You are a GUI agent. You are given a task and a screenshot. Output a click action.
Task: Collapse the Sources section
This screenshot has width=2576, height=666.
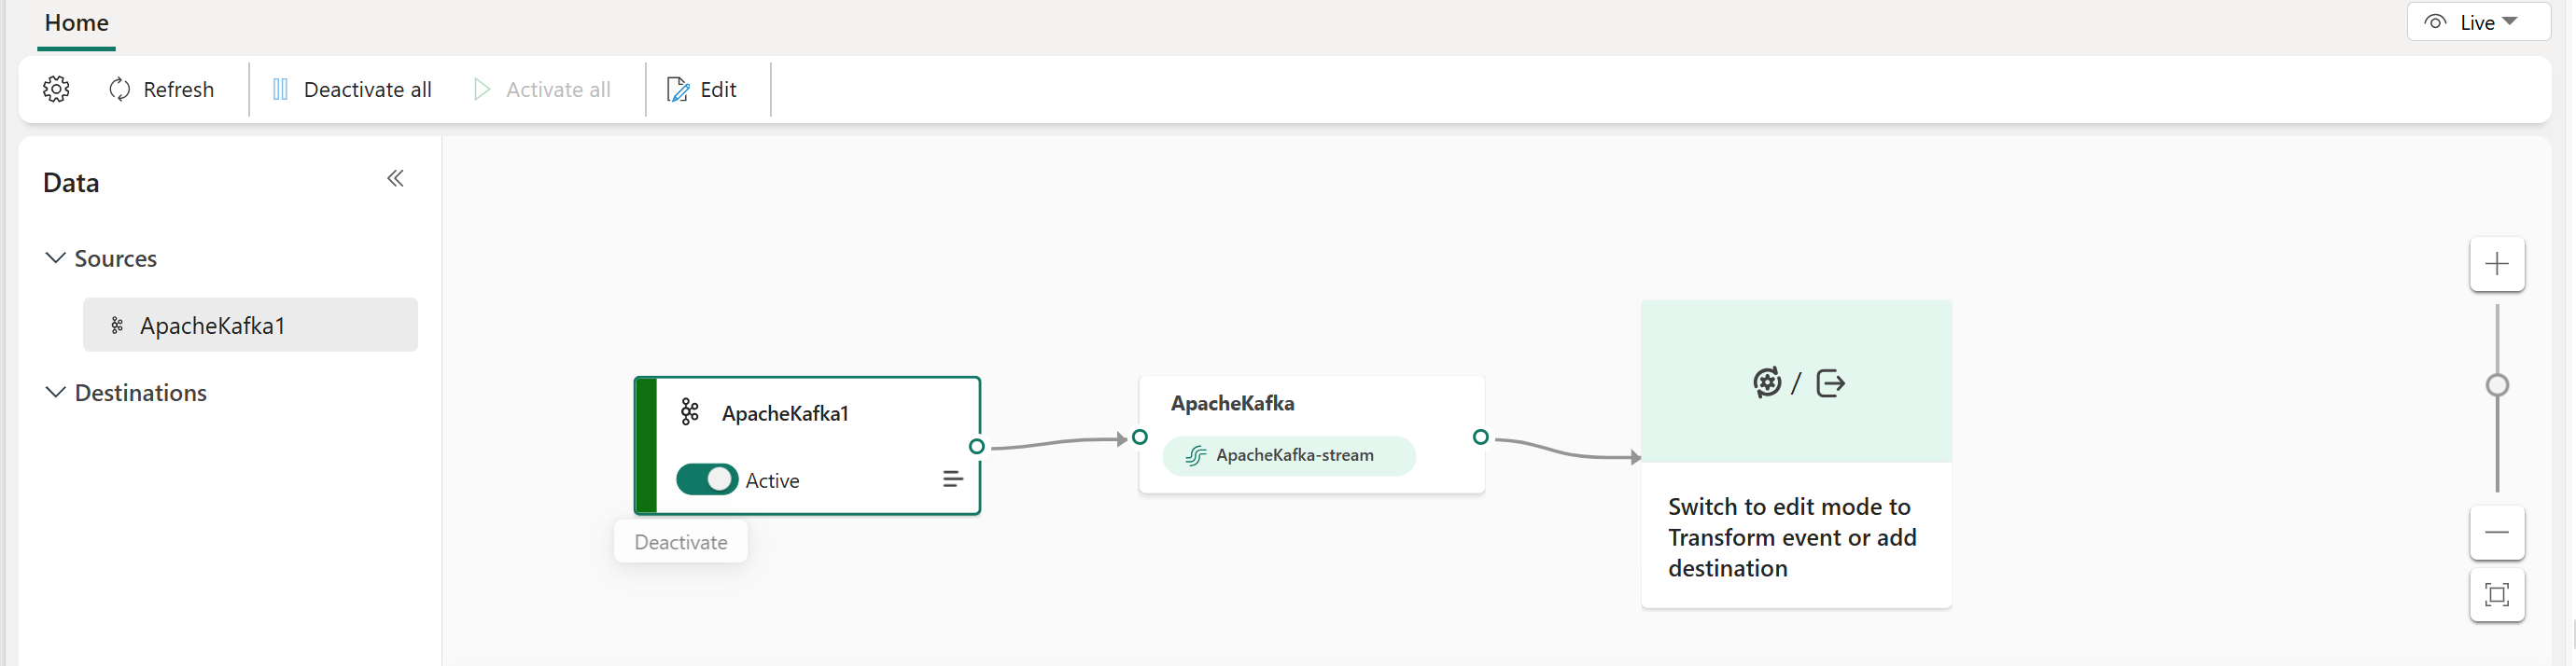(x=56, y=258)
